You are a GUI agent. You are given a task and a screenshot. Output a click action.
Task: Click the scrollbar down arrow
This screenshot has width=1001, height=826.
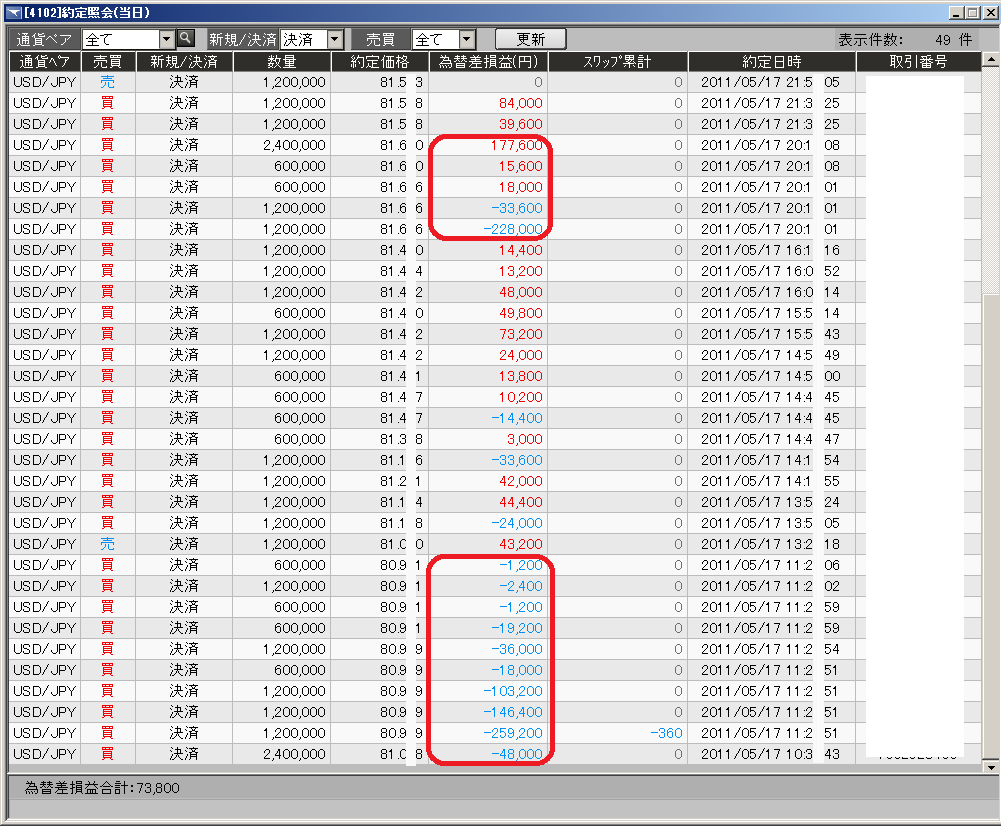click(x=991, y=766)
